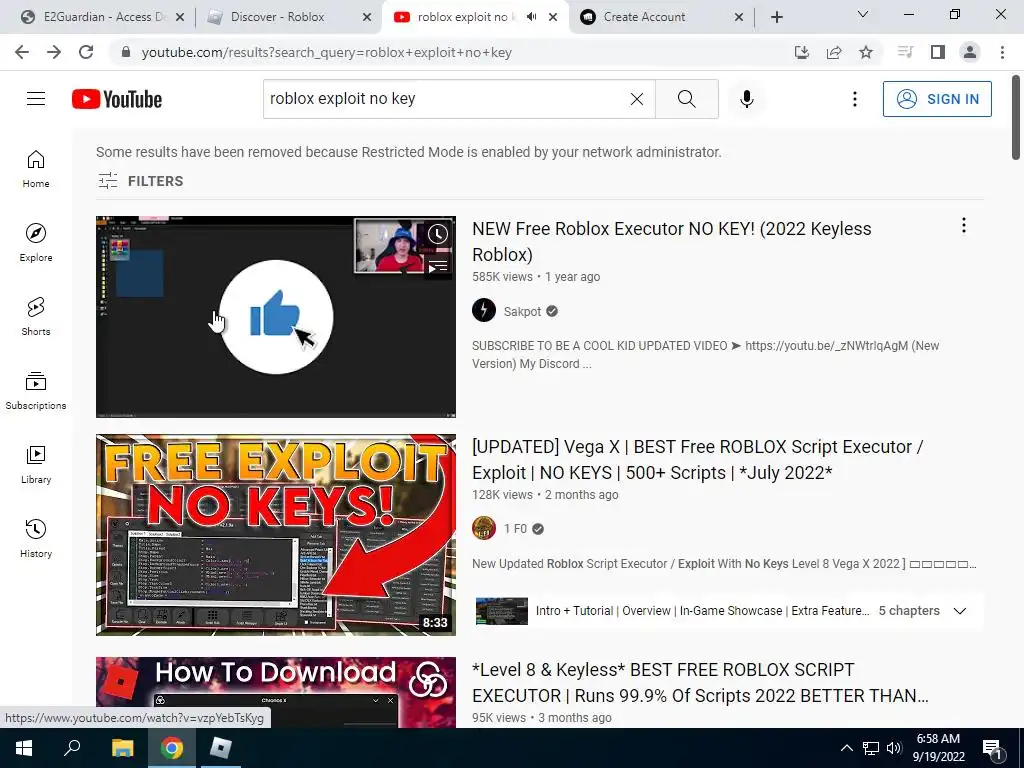Click the FREE EXPLOIT NO KEYS thumbnail
1024x768 pixels.
click(x=276, y=535)
